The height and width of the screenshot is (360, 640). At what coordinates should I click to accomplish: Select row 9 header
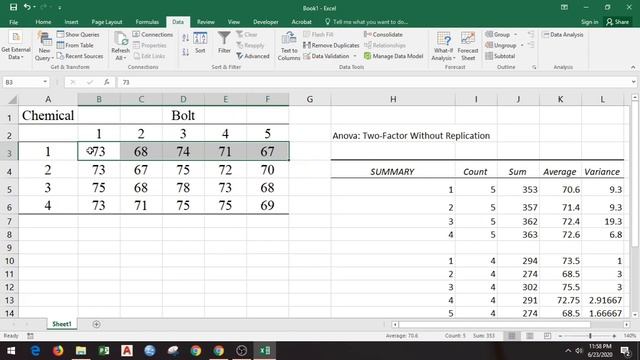click(x=9, y=248)
